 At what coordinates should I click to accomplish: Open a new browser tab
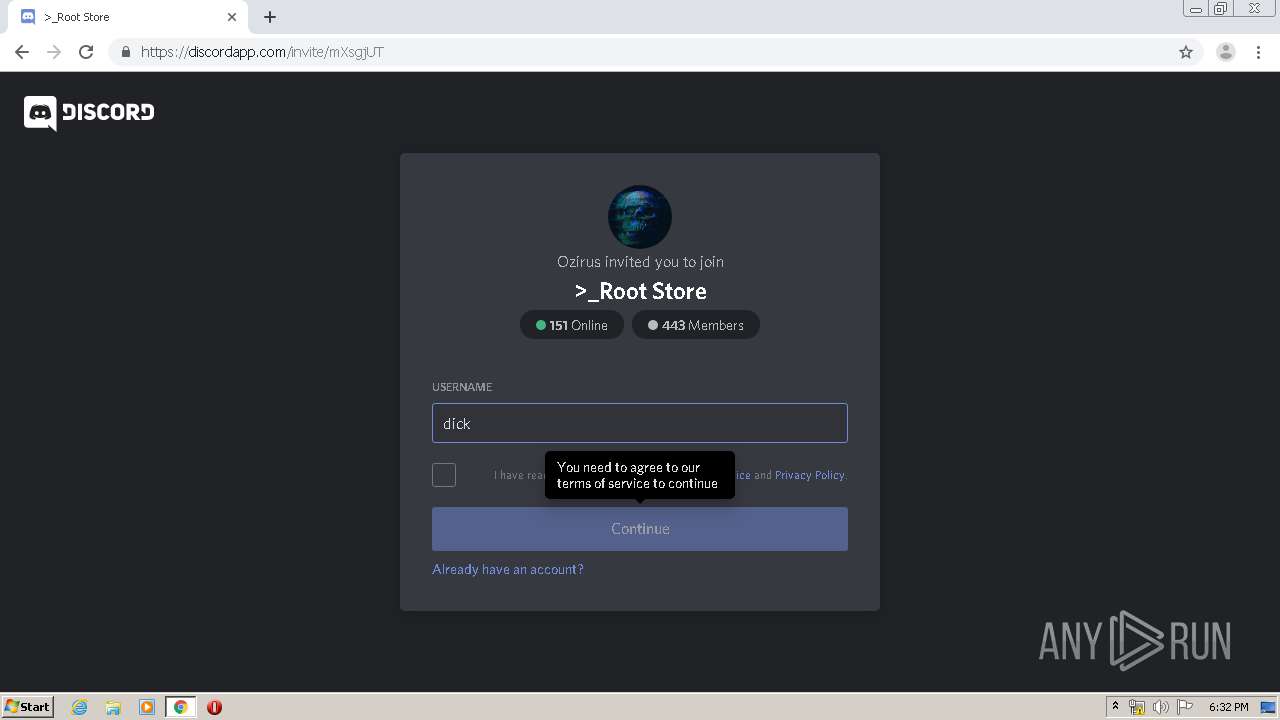[x=270, y=17]
